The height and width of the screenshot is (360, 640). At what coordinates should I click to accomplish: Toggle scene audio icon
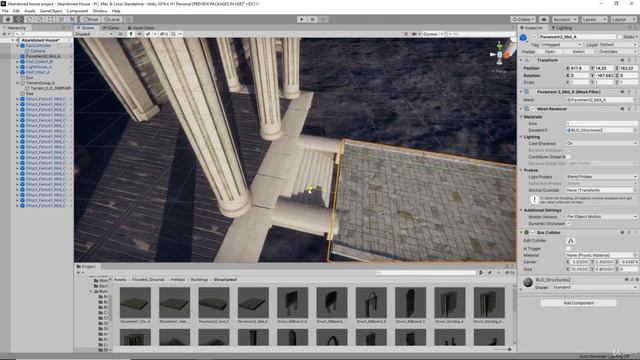click(x=139, y=34)
